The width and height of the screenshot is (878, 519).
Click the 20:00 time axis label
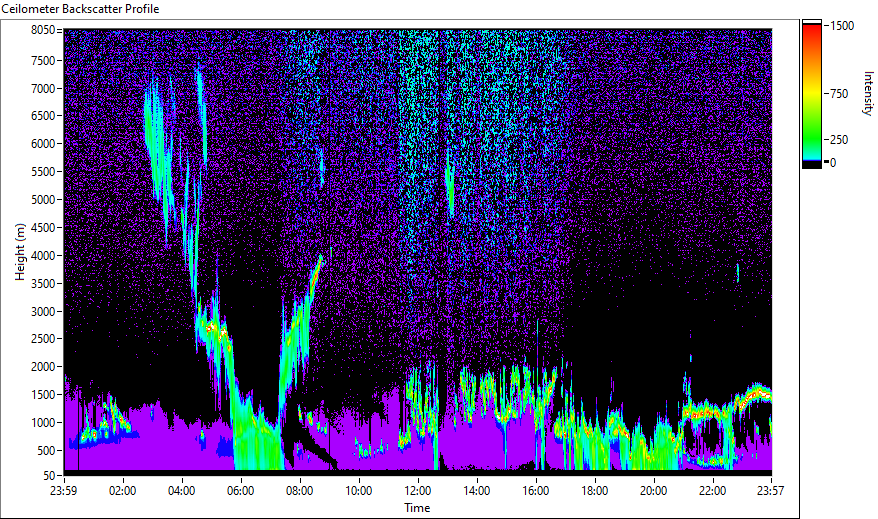(x=653, y=491)
